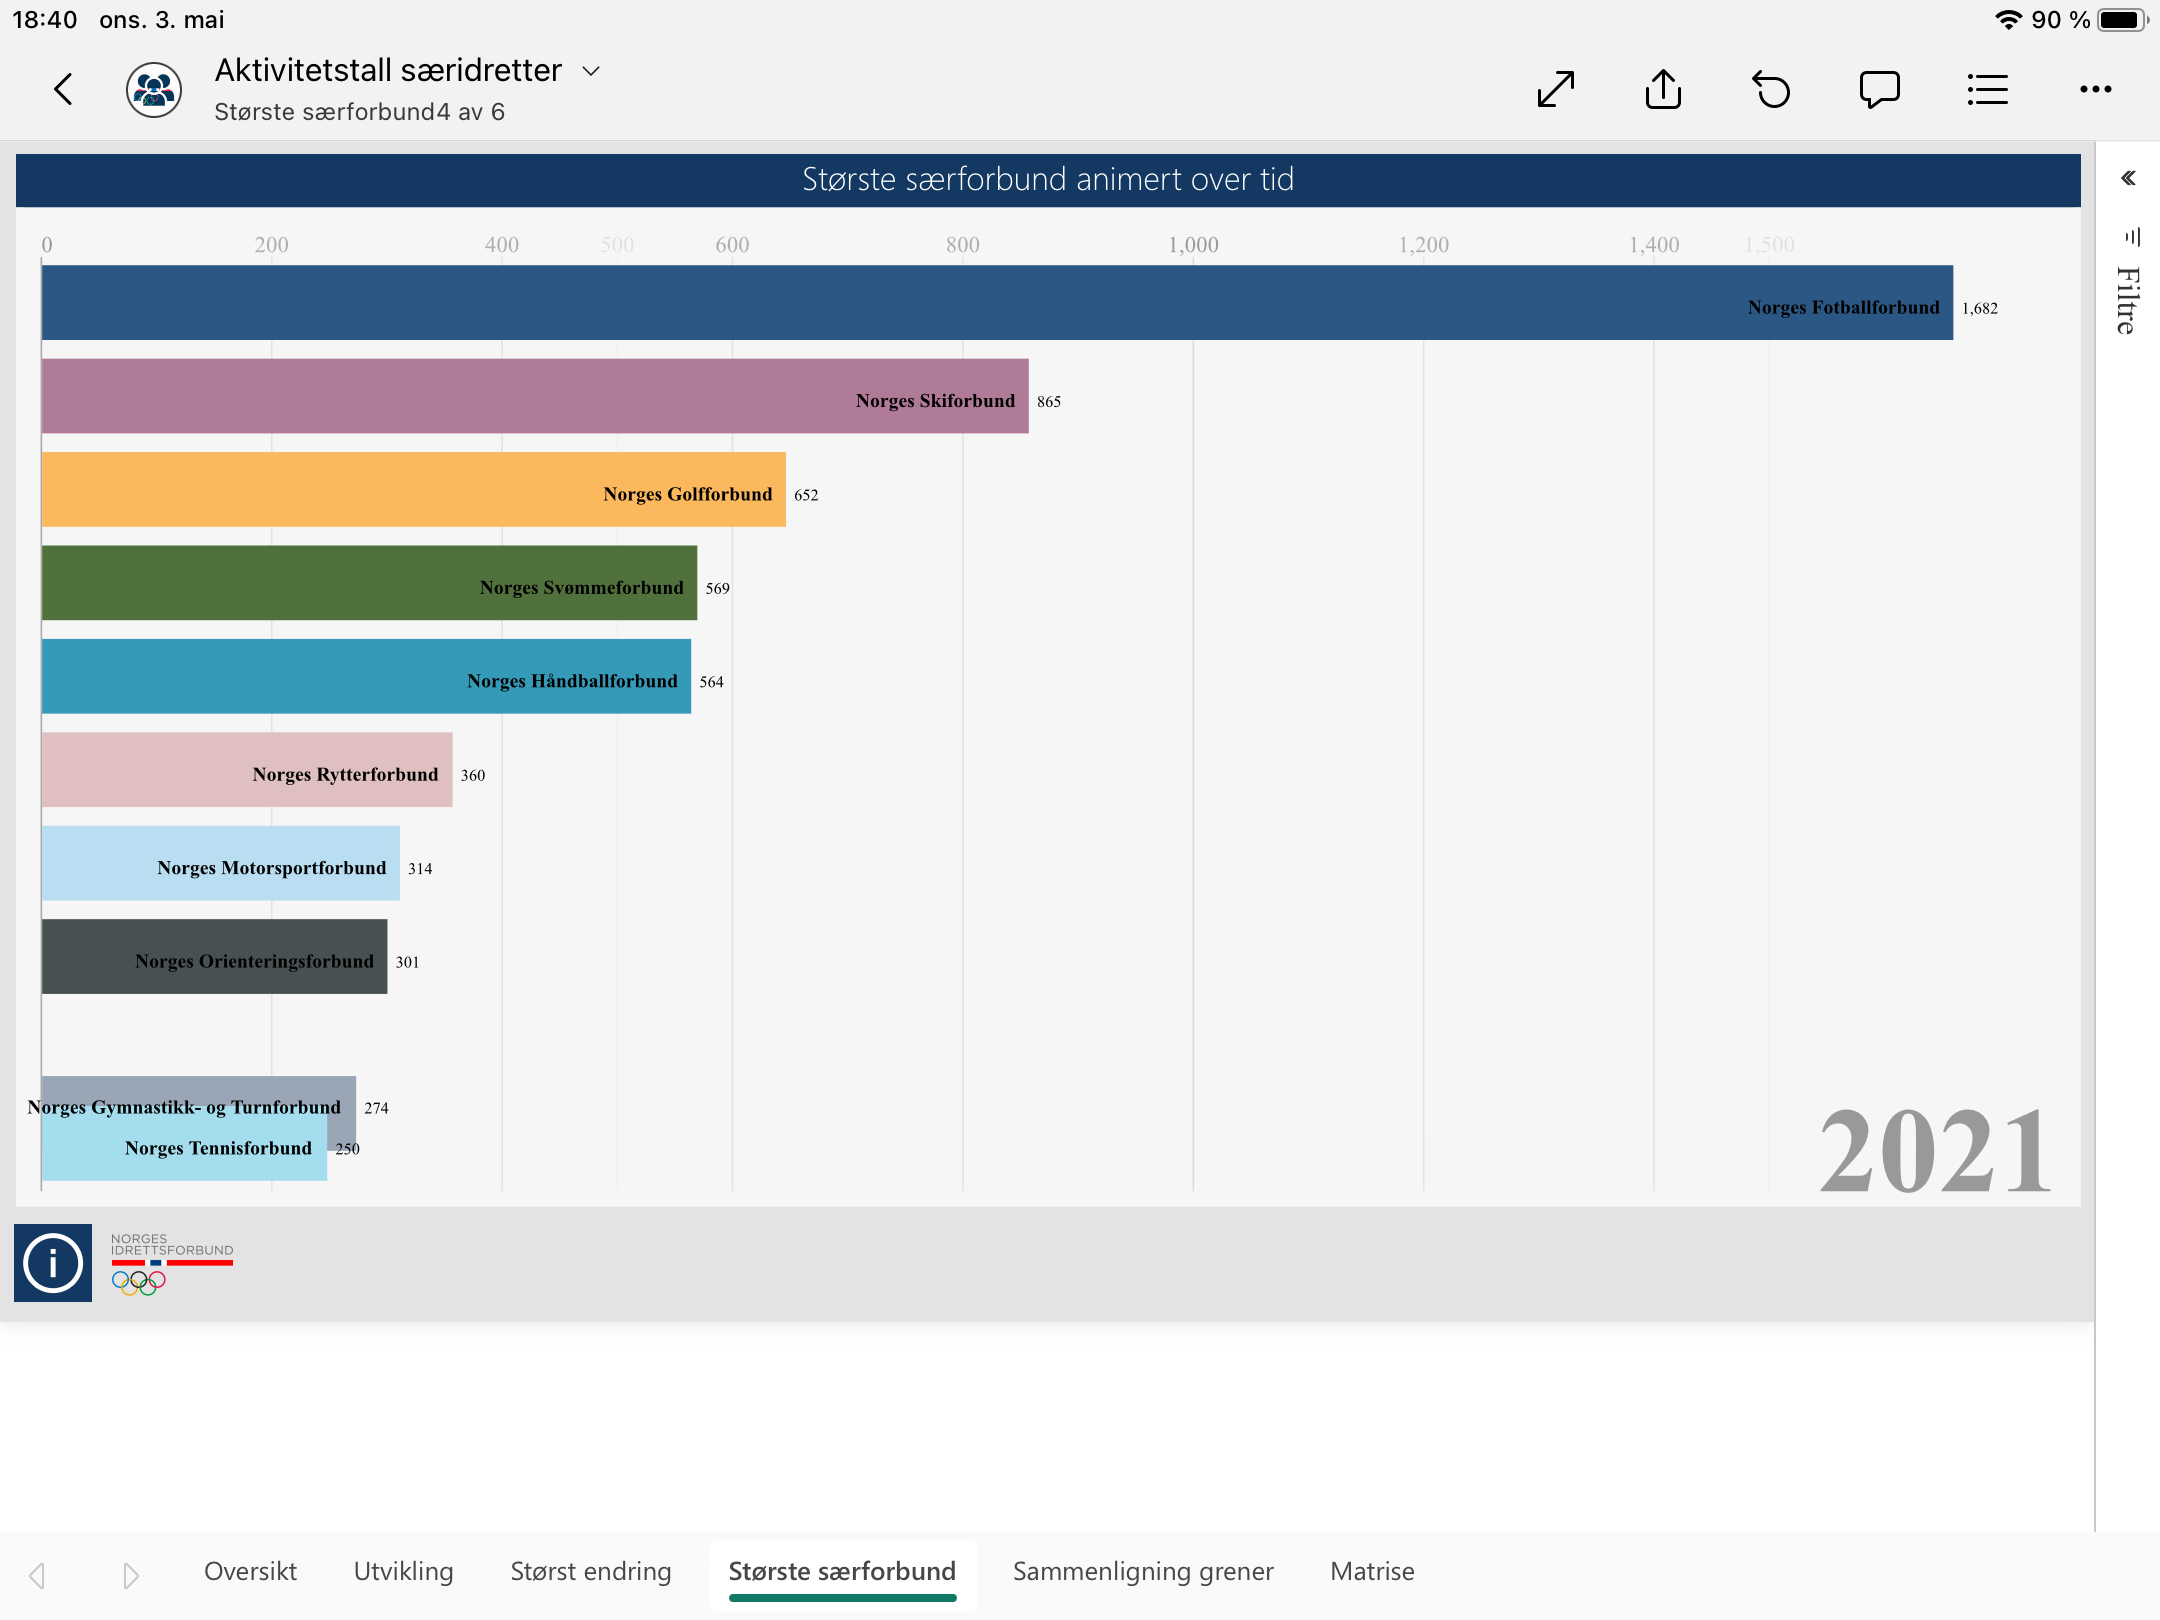
Task: Tap the 301 value label
Action: pos(407,962)
